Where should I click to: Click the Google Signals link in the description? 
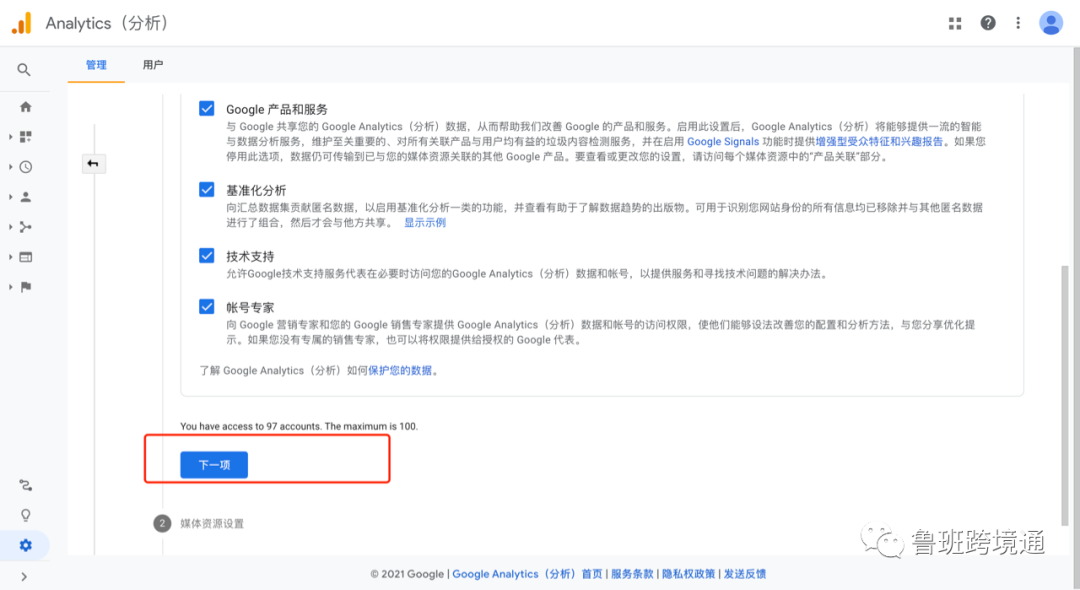click(723, 141)
